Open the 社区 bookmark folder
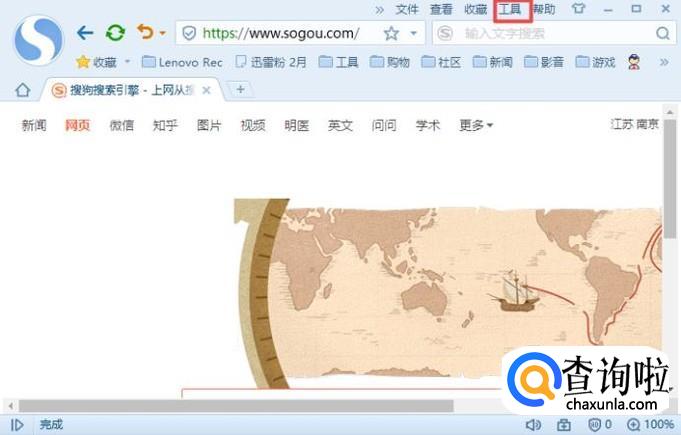681x435 pixels. coord(441,62)
